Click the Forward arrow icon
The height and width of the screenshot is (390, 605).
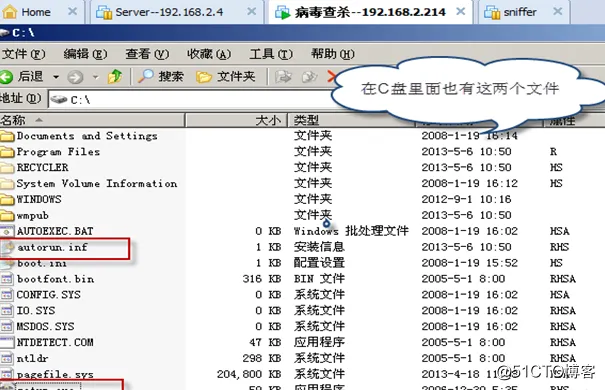click(x=75, y=77)
